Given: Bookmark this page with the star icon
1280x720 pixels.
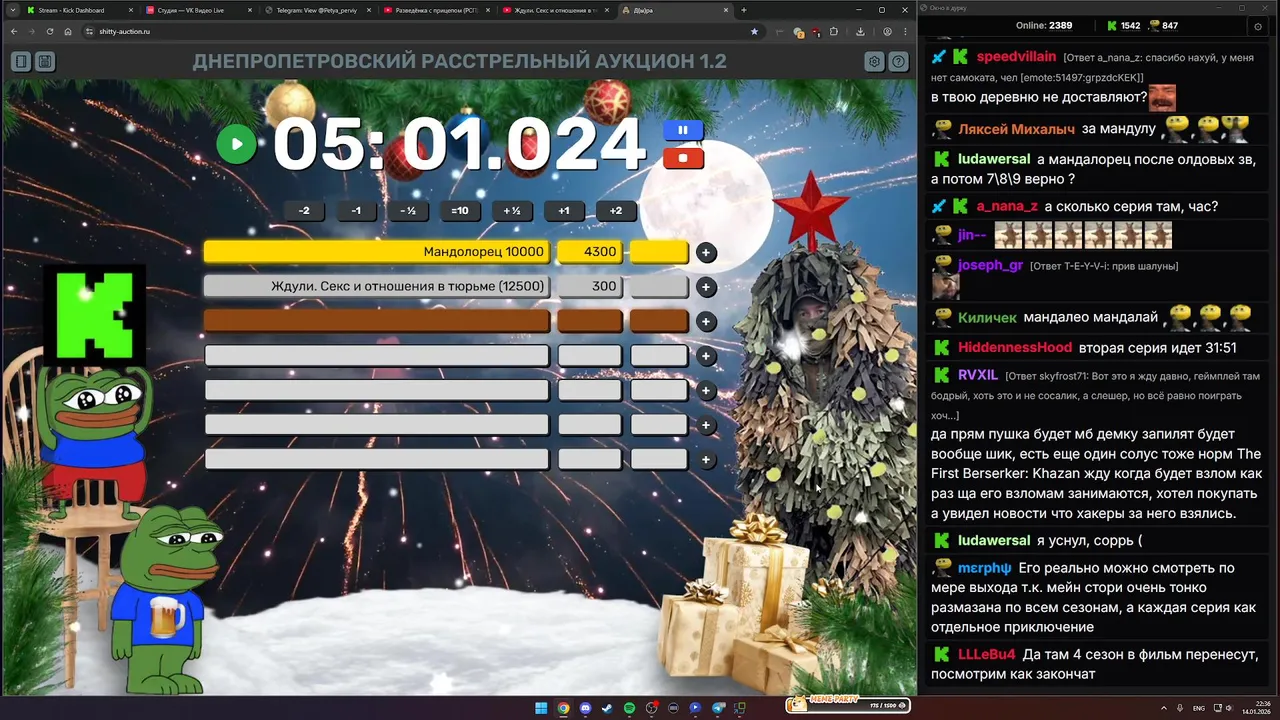Looking at the screenshot, I should coord(754,31).
